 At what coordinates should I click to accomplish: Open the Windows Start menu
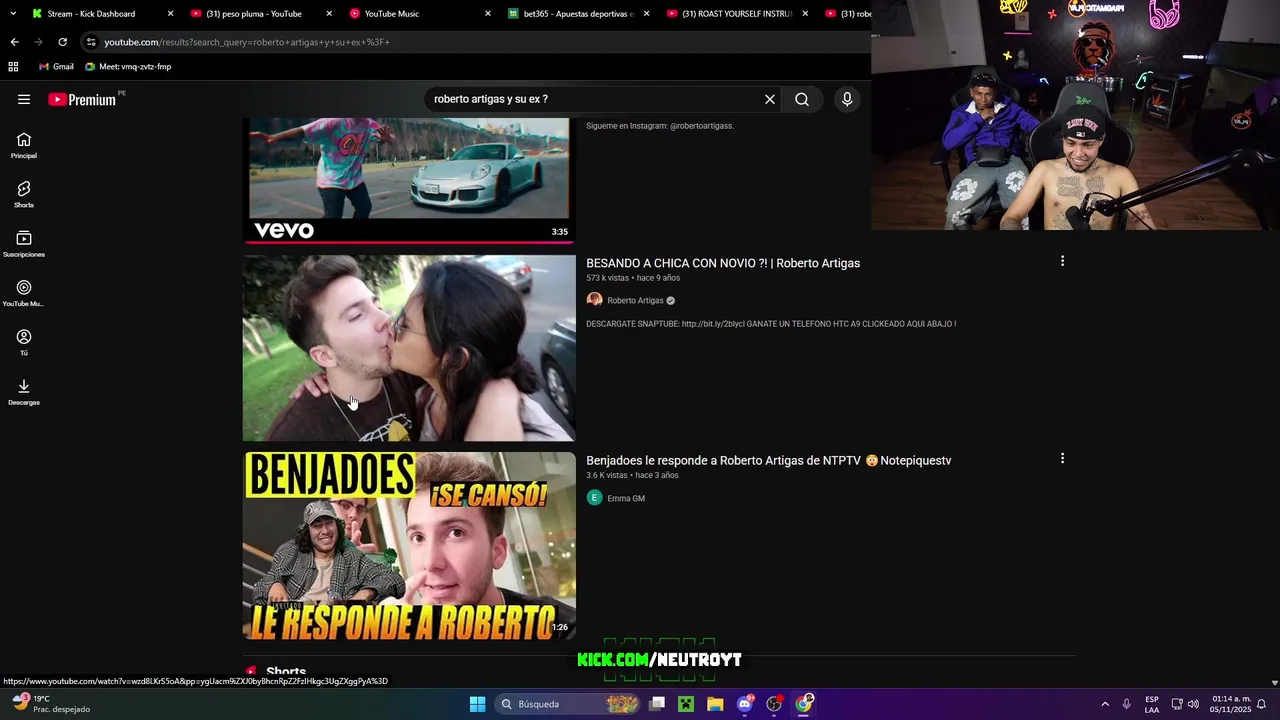477,704
